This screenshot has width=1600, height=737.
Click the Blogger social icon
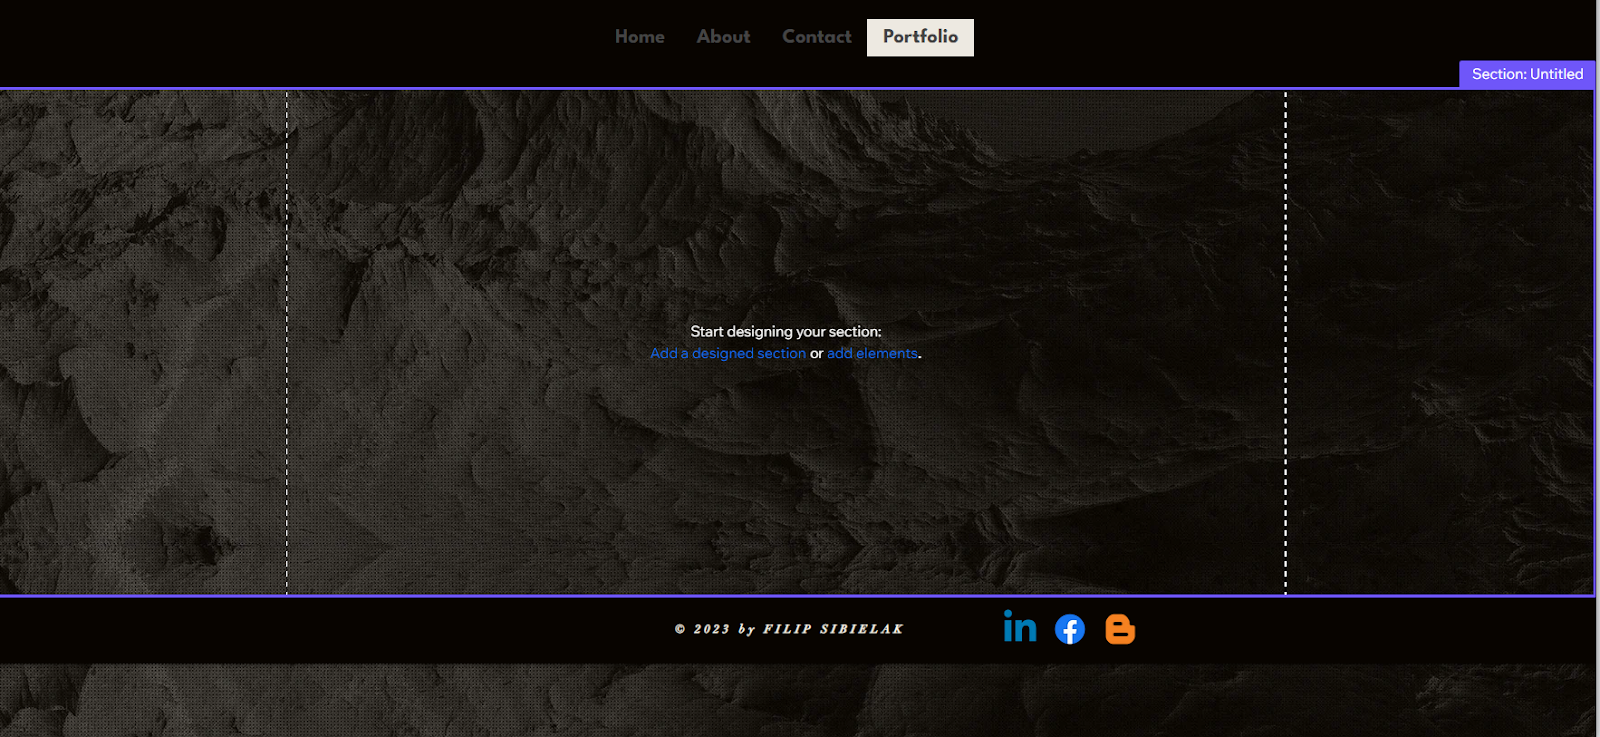[x=1120, y=629]
